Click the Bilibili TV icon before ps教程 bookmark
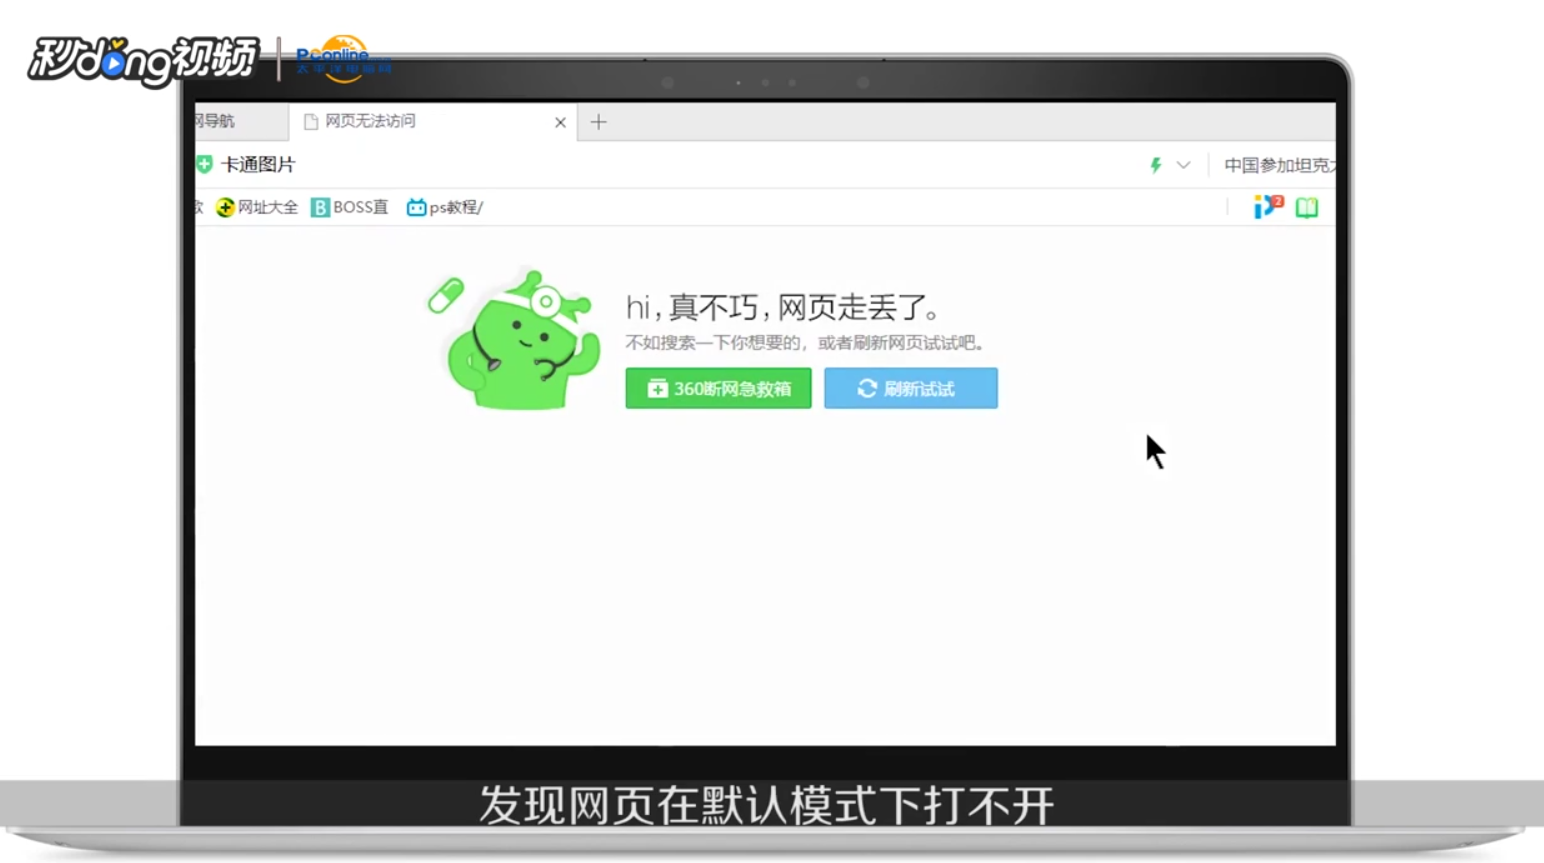The image size is (1544, 863). tap(415, 207)
